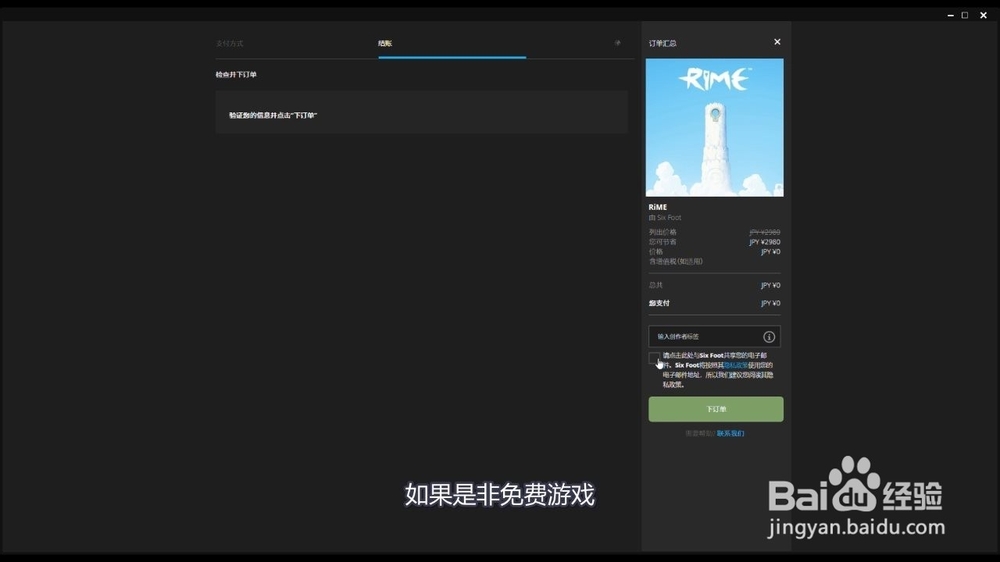Minimize the checkout window
The height and width of the screenshot is (562, 1000).
[950, 15]
